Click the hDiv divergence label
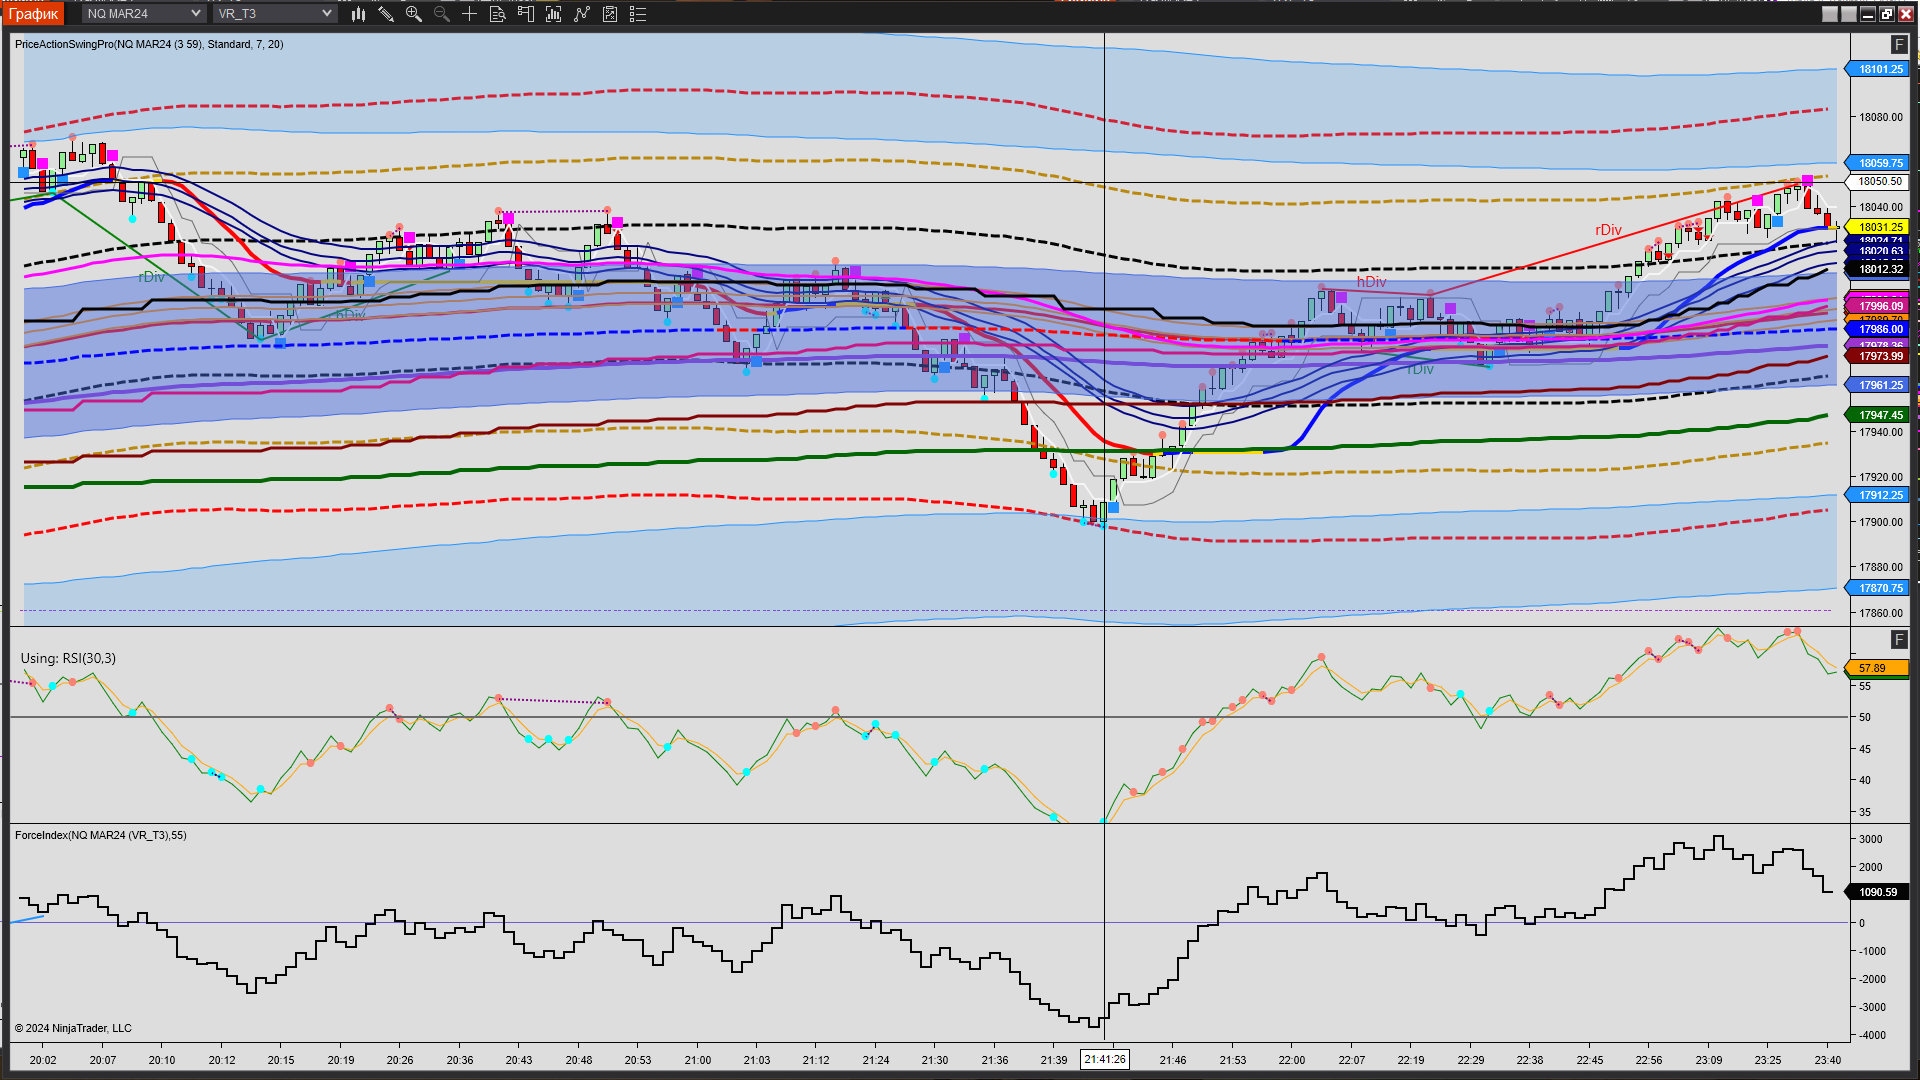This screenshot has width=1920, height=1080. pos(1371,282)
